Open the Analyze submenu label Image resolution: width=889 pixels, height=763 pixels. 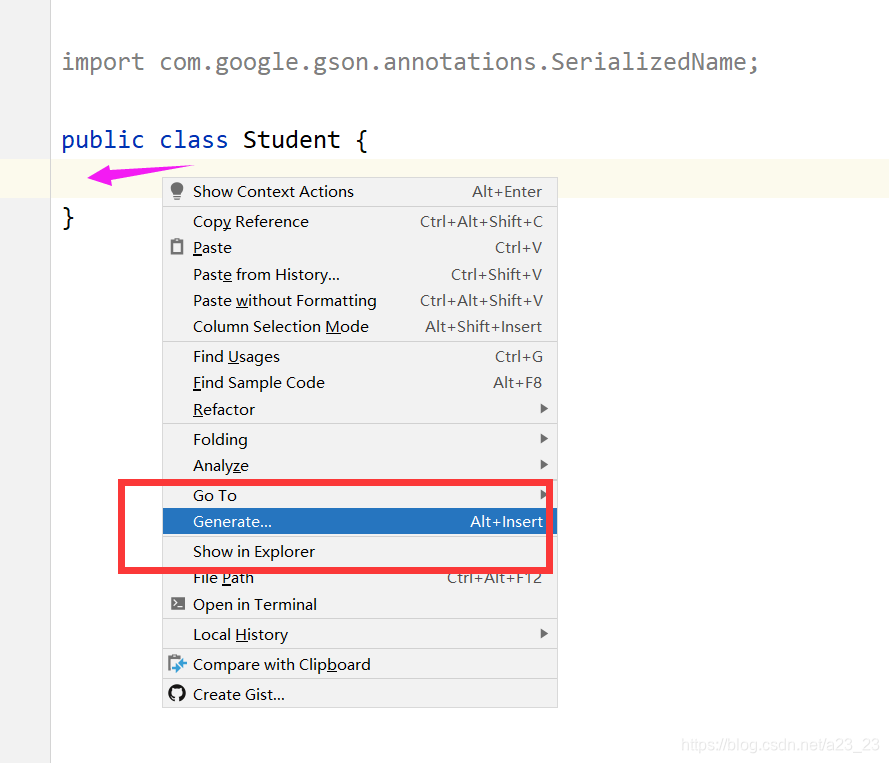(221, 465)
